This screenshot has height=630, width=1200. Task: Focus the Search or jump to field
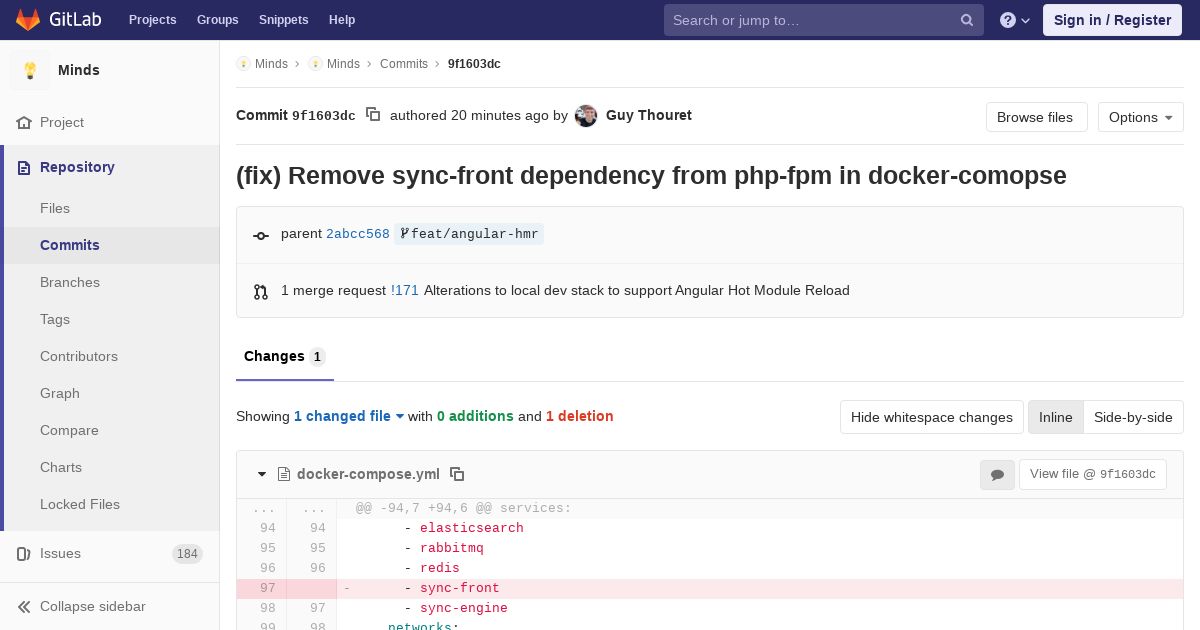pyautogui.click(x=824, y=20)
